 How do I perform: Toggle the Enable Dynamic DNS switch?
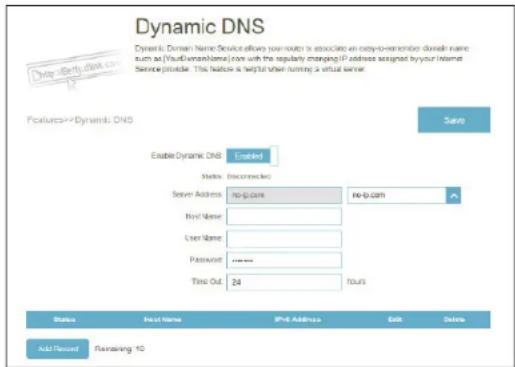[x=252, y=156]
